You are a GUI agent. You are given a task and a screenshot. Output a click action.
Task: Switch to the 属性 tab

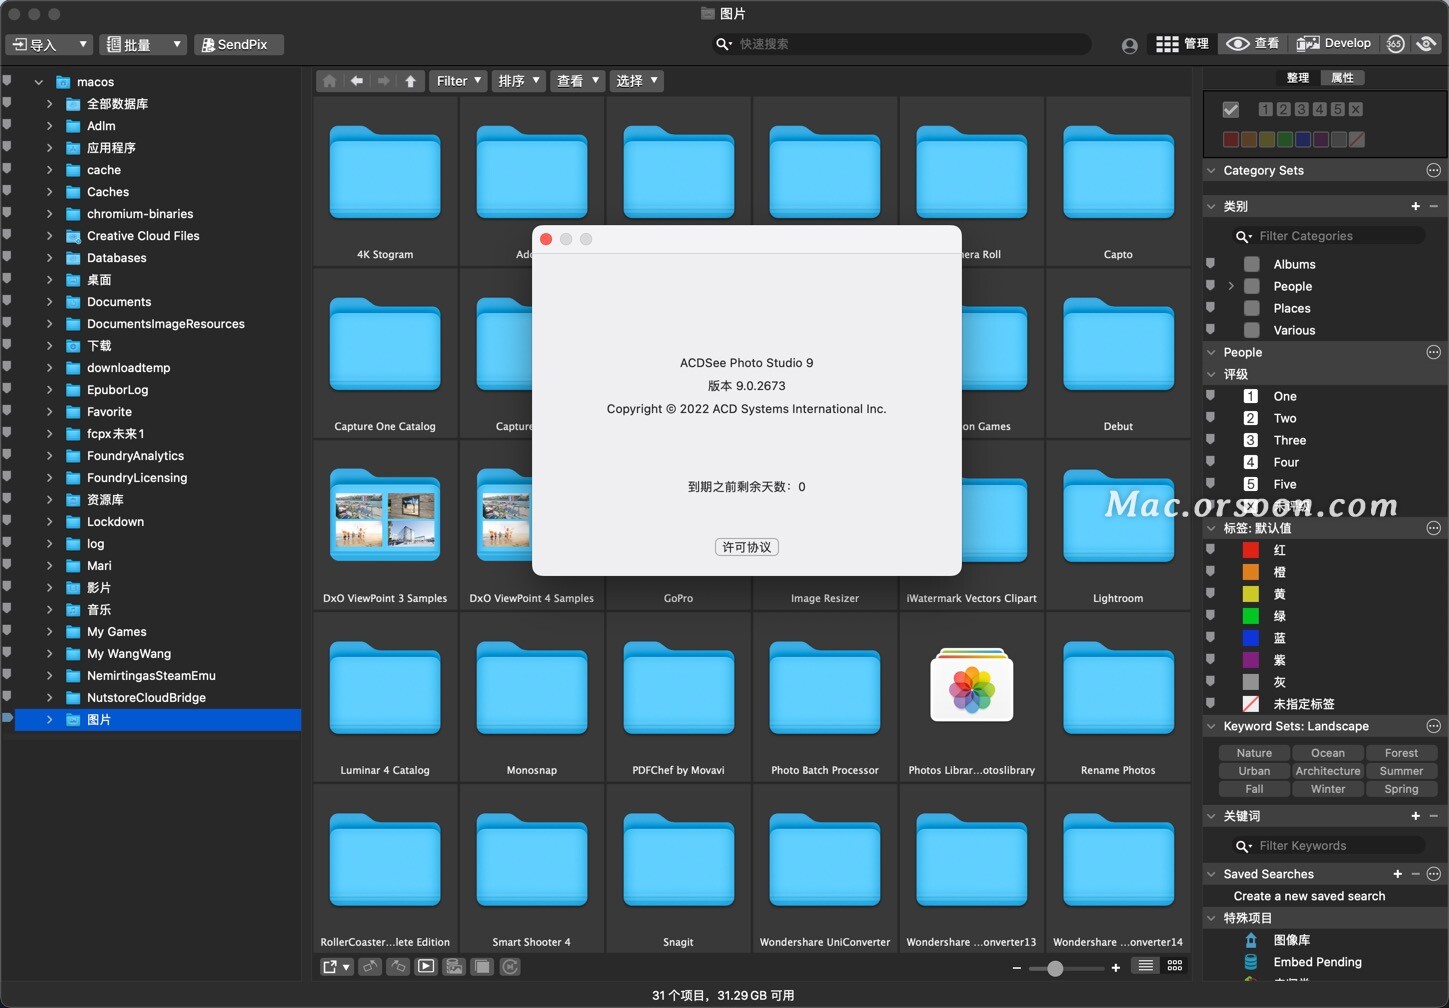1342,78
